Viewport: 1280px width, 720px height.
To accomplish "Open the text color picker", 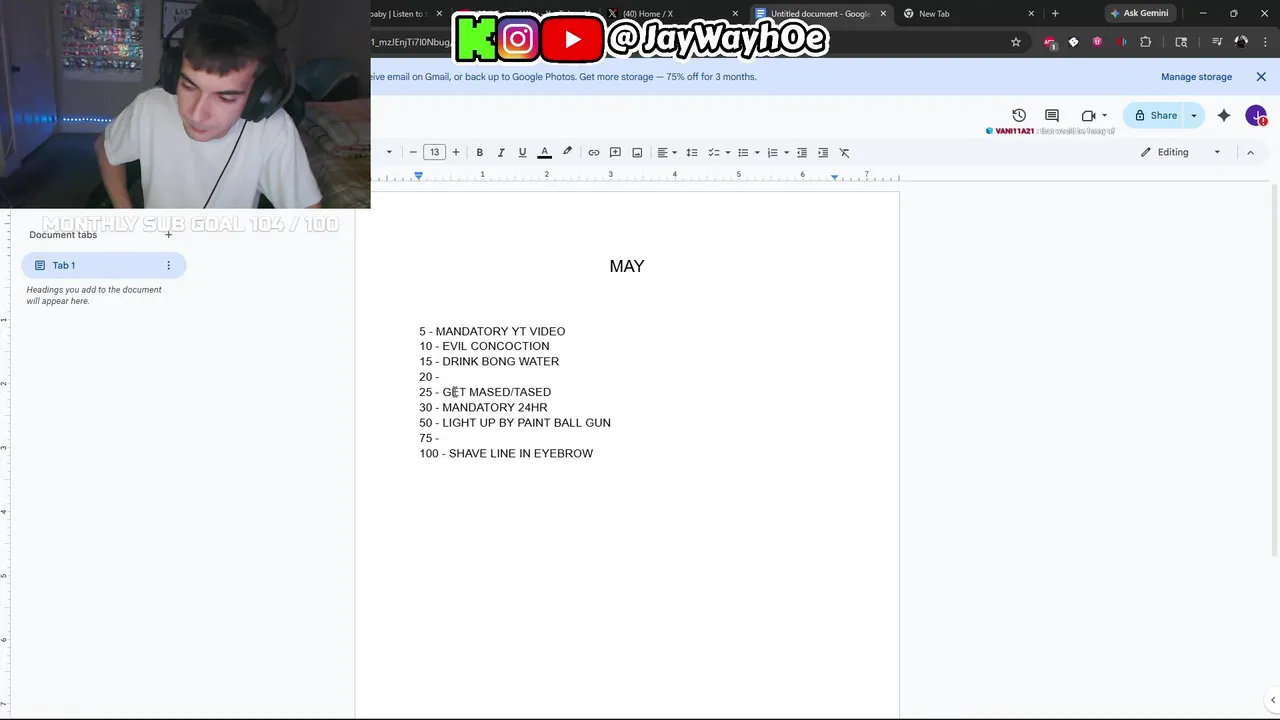I will pos(545,152).
